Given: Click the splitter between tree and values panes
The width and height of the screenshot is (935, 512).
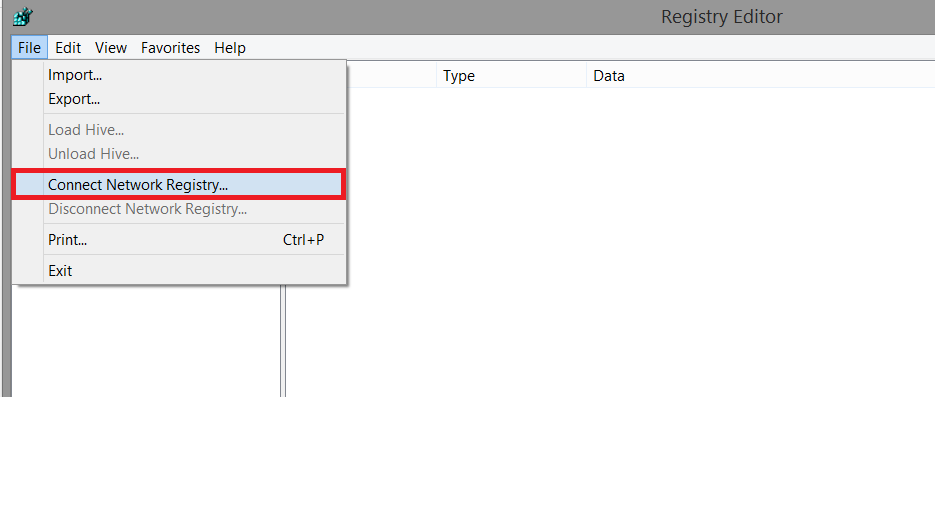Looking at the screenshot, I should pos(283,340).
